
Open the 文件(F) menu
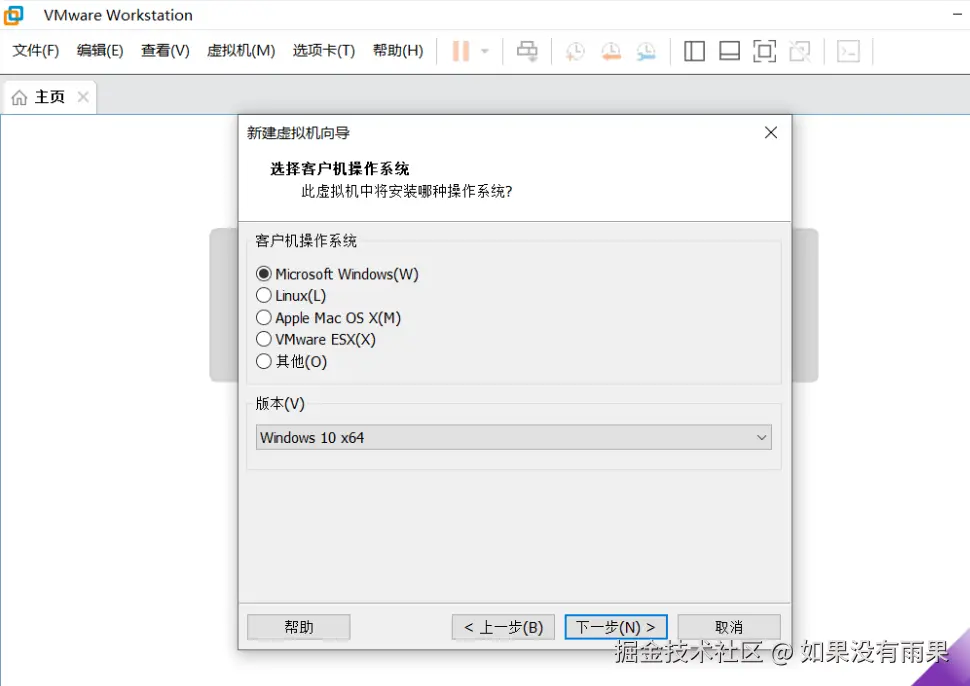coord(35,51)
